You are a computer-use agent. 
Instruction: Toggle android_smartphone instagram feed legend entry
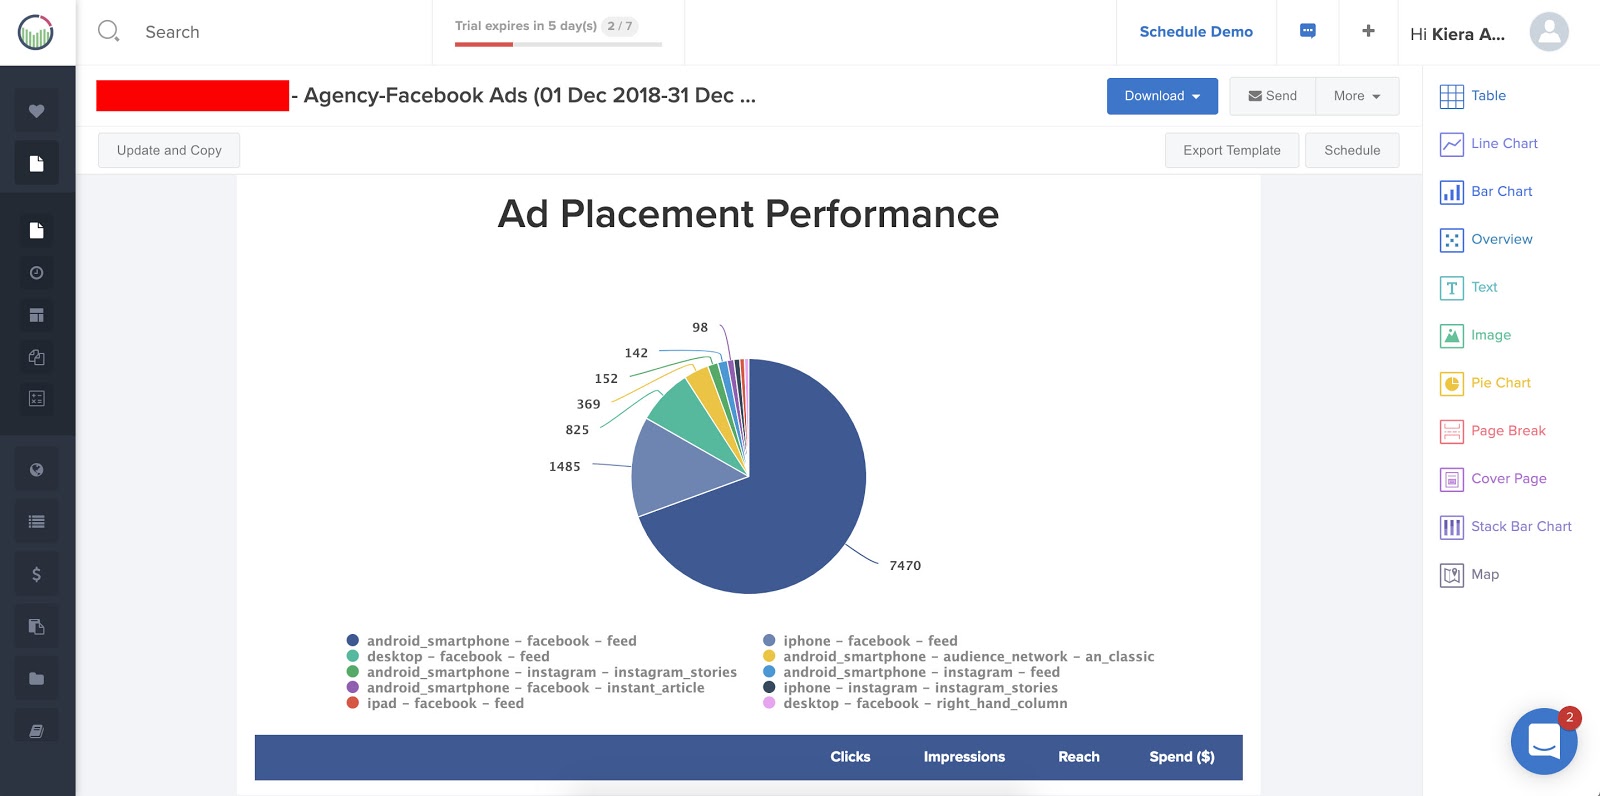[911, 672]
